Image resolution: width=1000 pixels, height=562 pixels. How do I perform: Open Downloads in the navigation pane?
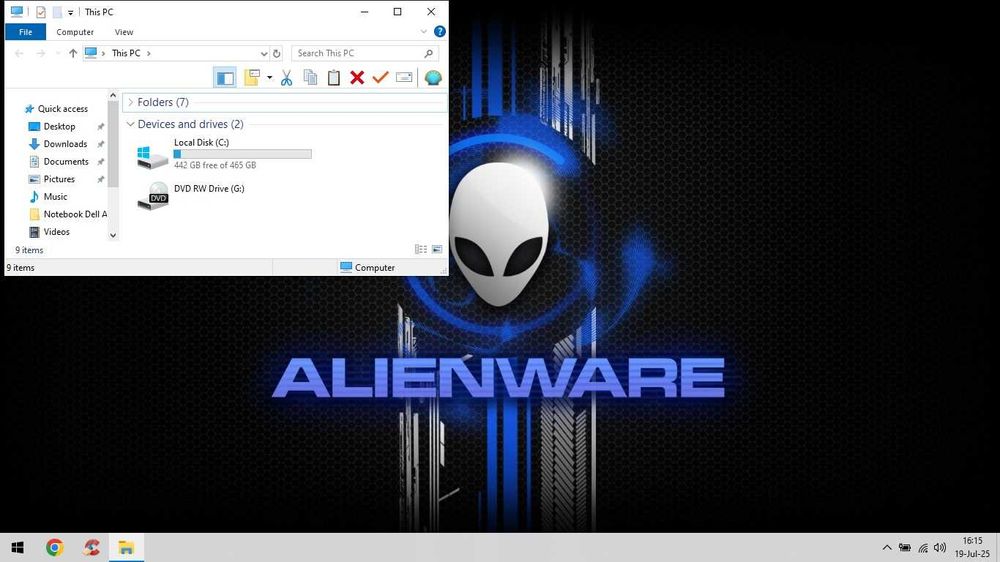tap(65, 144)
